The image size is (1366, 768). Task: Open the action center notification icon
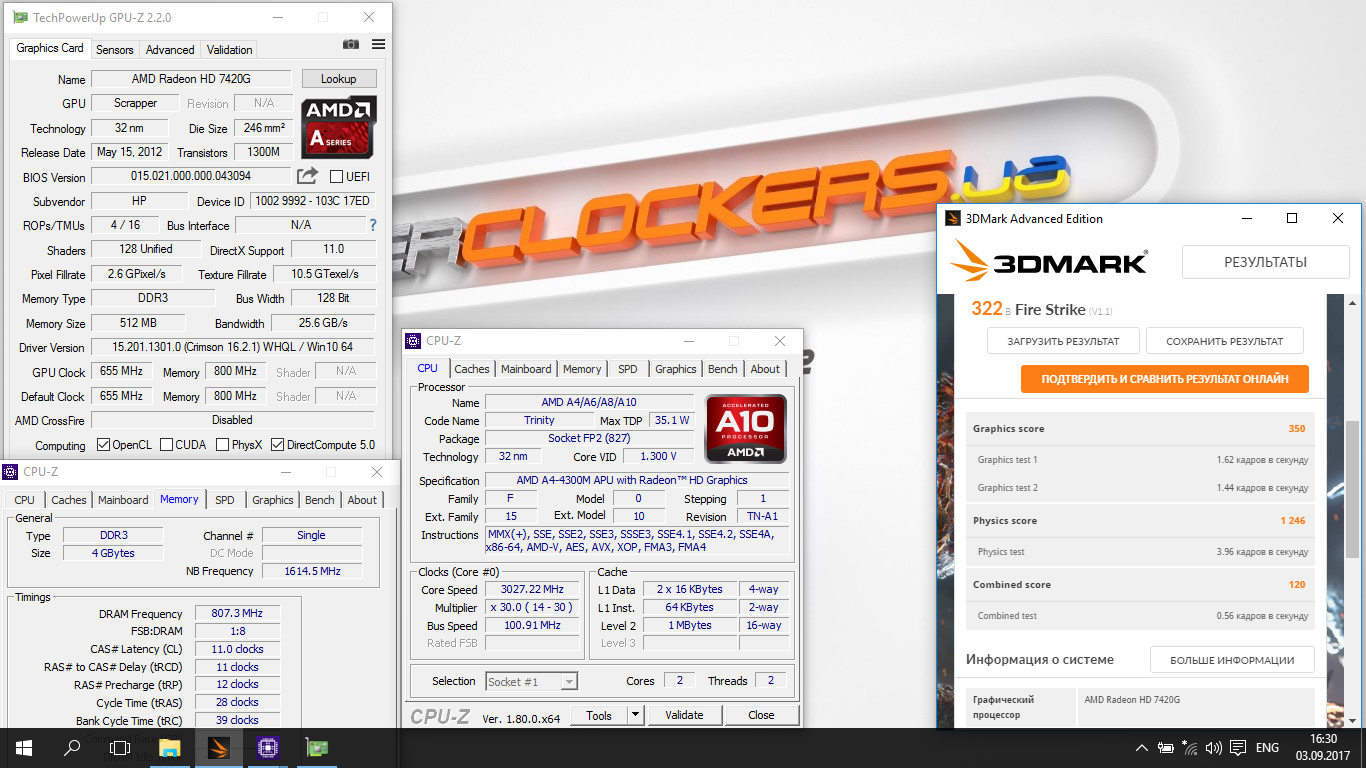[x=1238, y=748]
